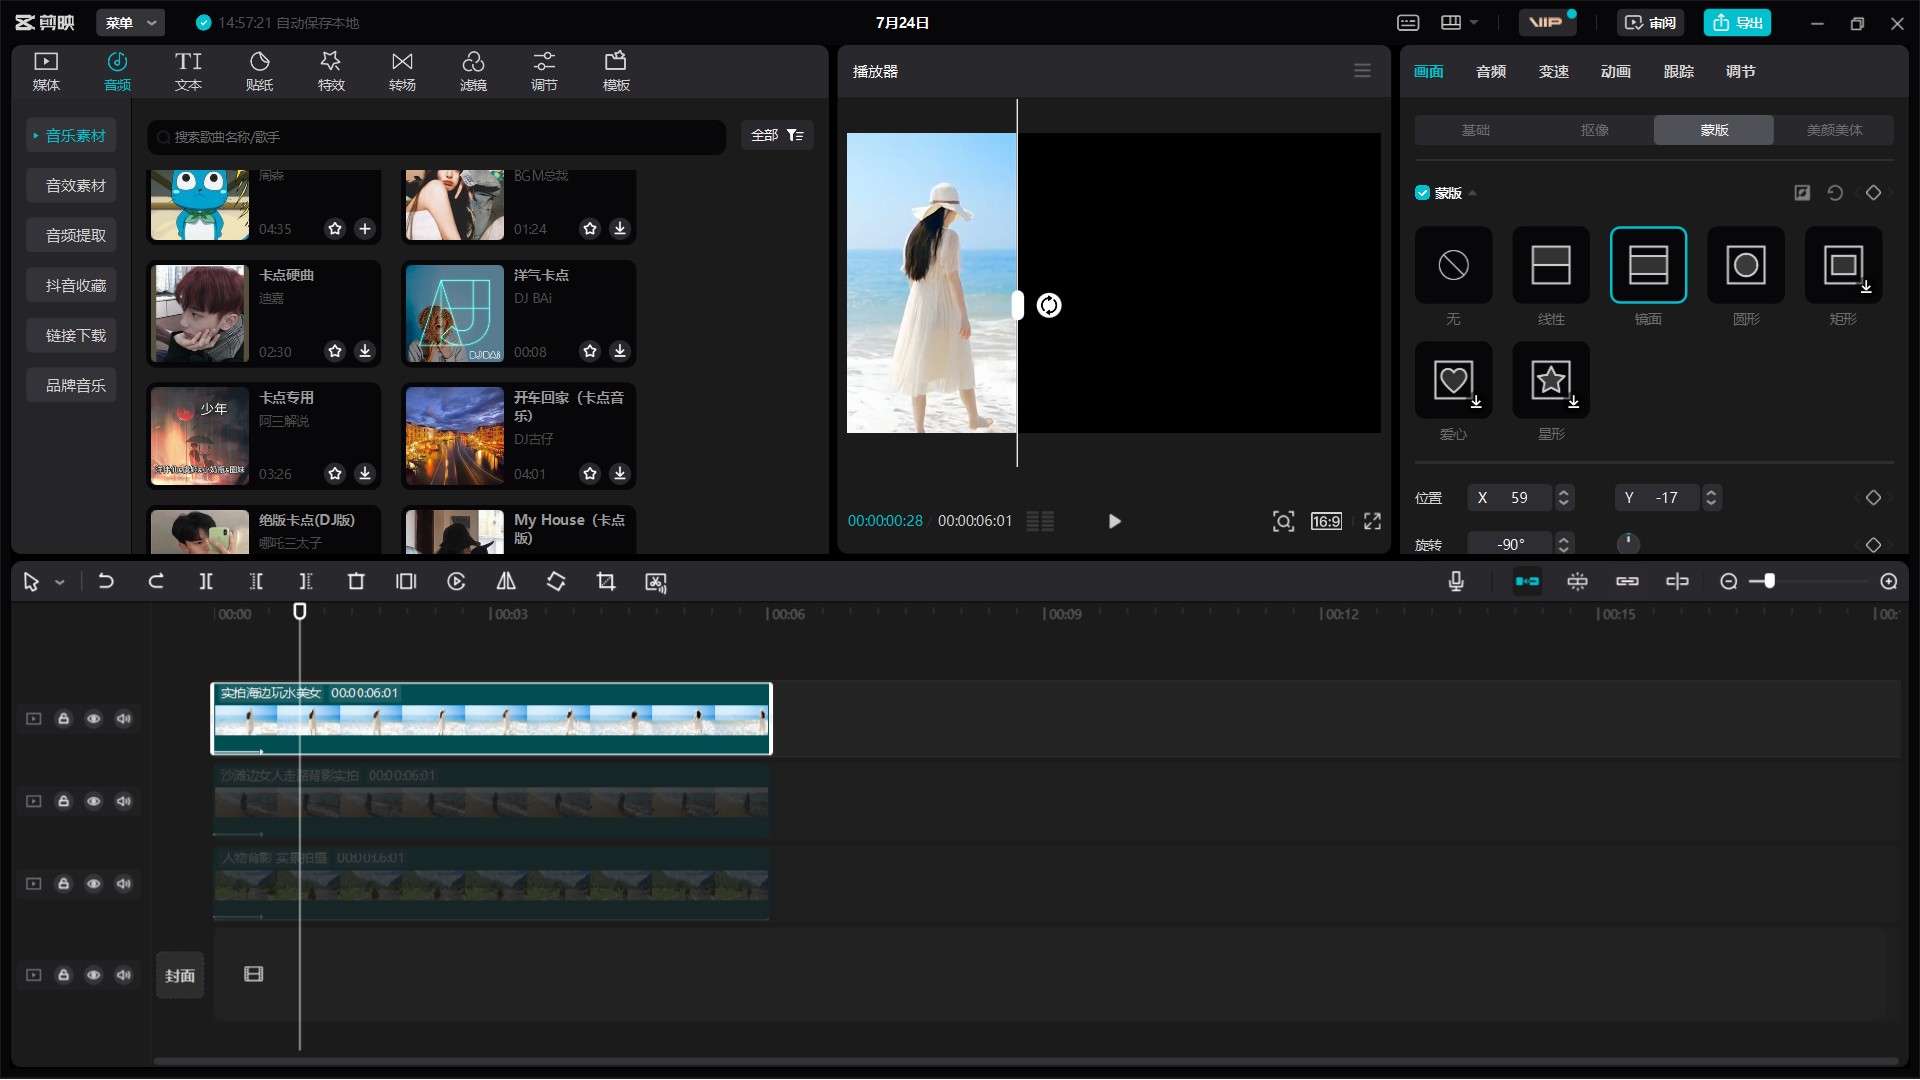Click the zoom out timeline minus icon
Viewport: 1920px width, 1080px height.
coord(1729,581)
